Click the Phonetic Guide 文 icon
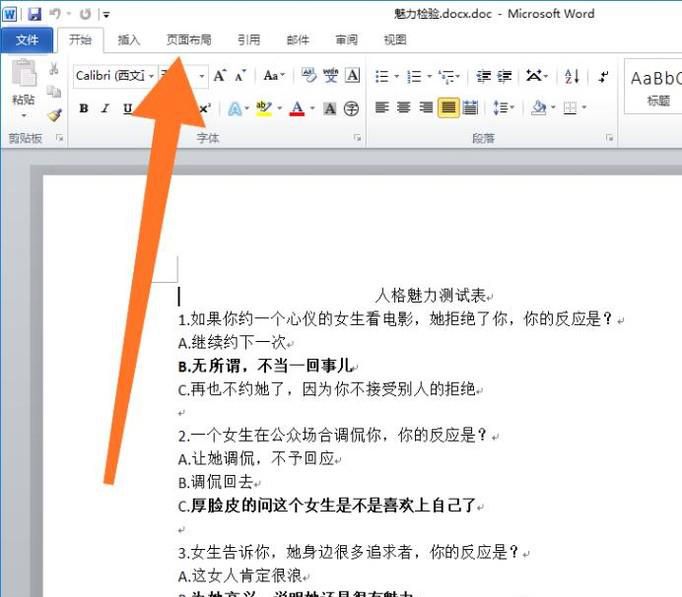The image size is (682, 597). [x=331, y=76]
